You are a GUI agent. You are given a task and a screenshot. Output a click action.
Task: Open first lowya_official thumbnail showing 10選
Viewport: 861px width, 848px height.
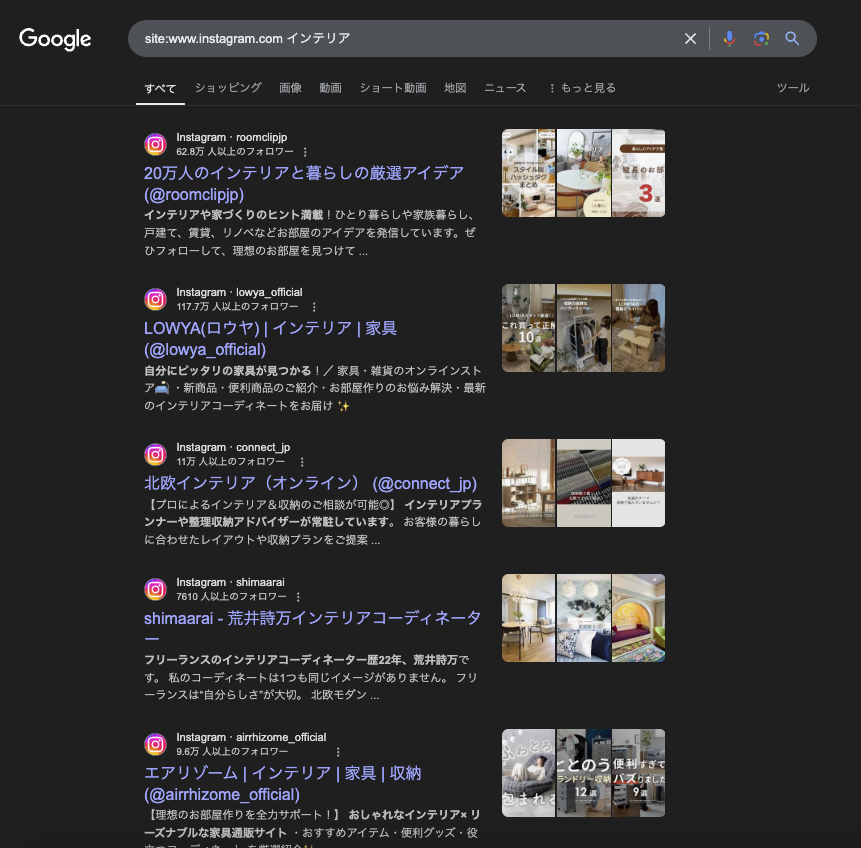pyautogui.click(x=528, y=328)
